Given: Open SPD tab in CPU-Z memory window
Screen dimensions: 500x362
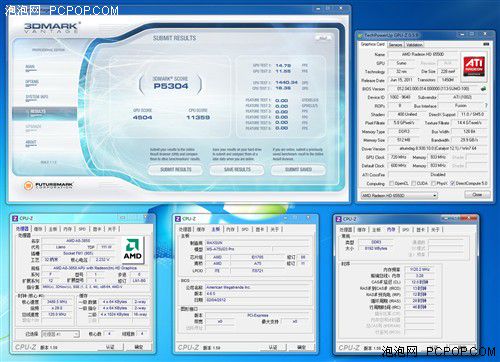Looking at the screenshot, I should click(x=406, y=230).
